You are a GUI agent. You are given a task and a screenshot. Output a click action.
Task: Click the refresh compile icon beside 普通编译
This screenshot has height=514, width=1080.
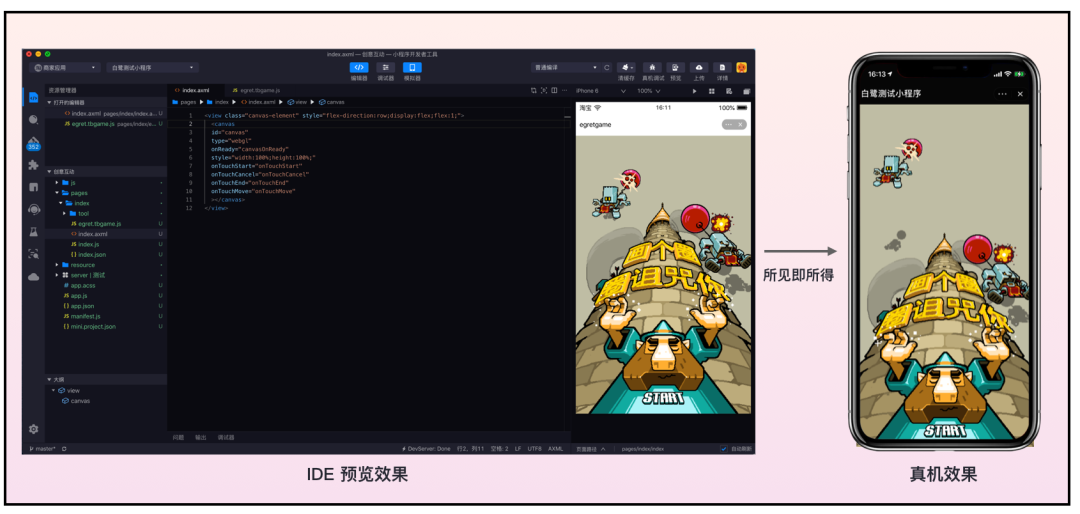coord(607,68)
